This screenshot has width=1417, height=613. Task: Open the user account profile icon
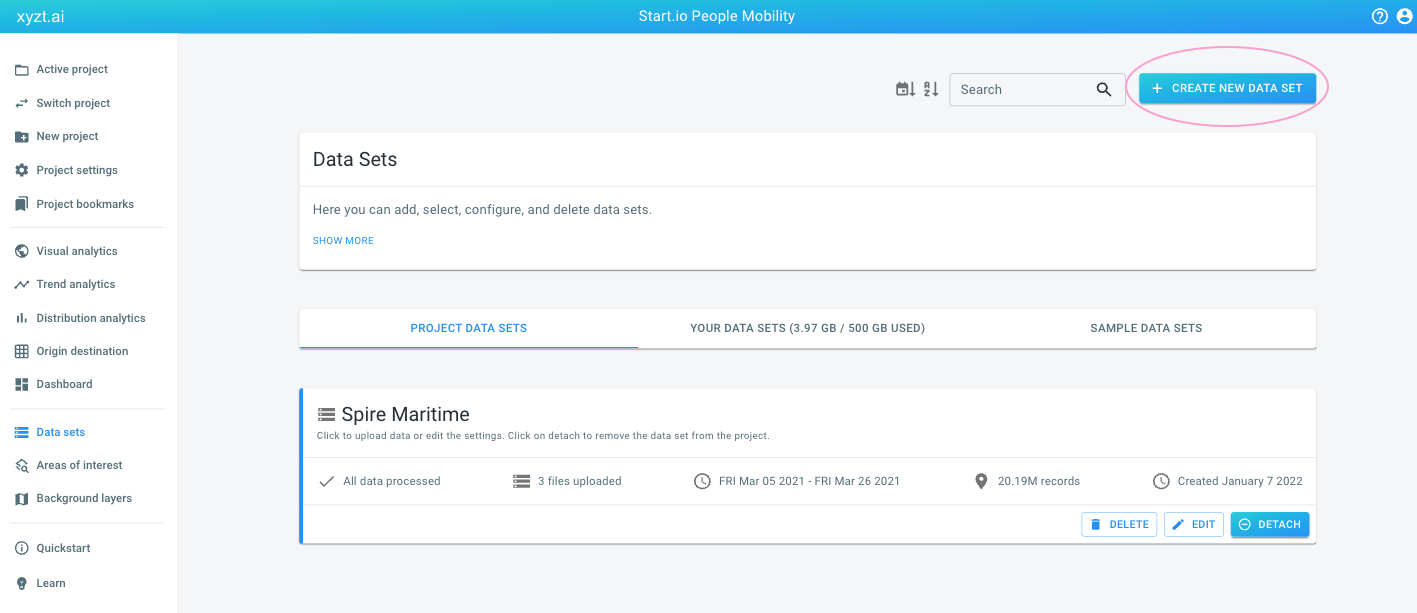coord(1403,16)
